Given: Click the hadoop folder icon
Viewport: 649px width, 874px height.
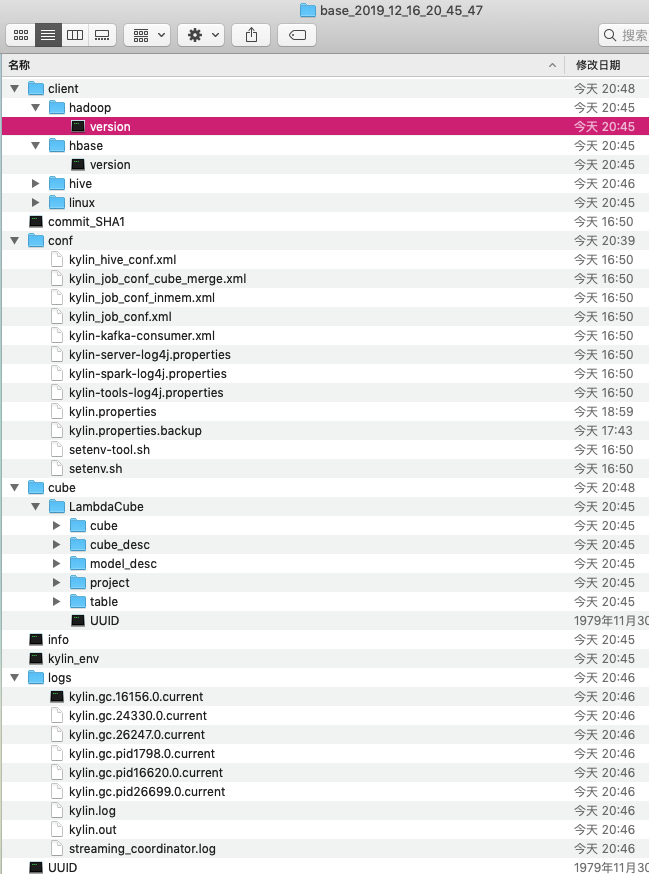Looking at the screenshot, I should pyautogui.click(x=57, y=107).
